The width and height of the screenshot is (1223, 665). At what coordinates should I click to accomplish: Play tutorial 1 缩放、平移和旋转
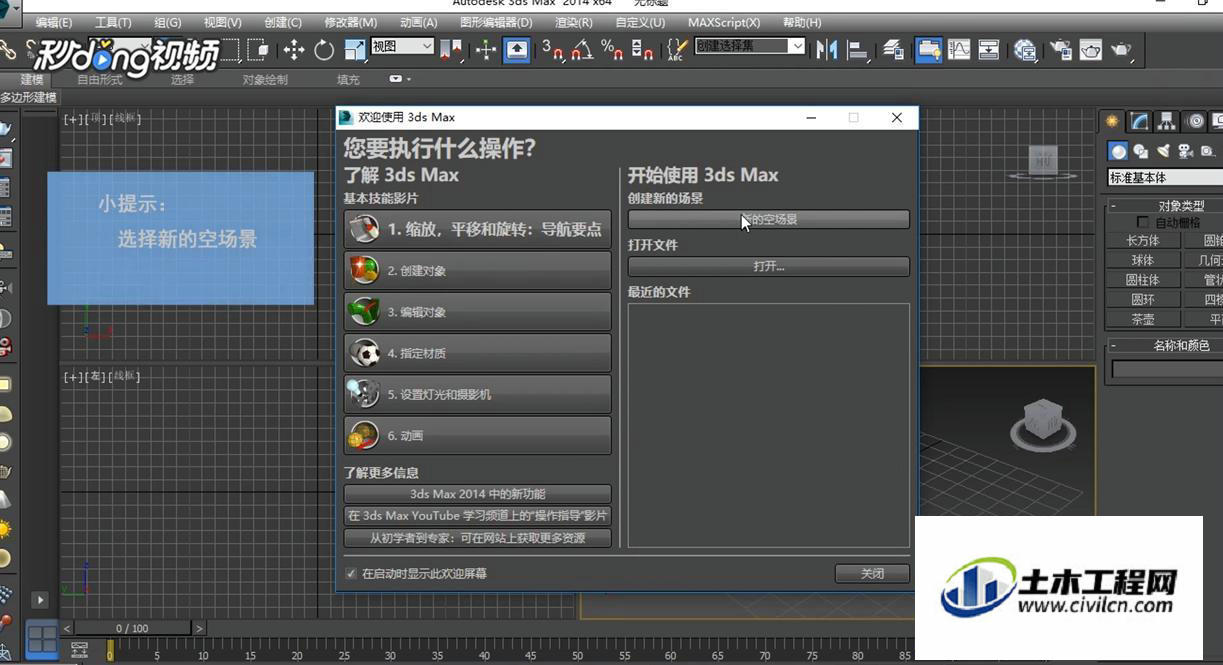tap(477, 229)
